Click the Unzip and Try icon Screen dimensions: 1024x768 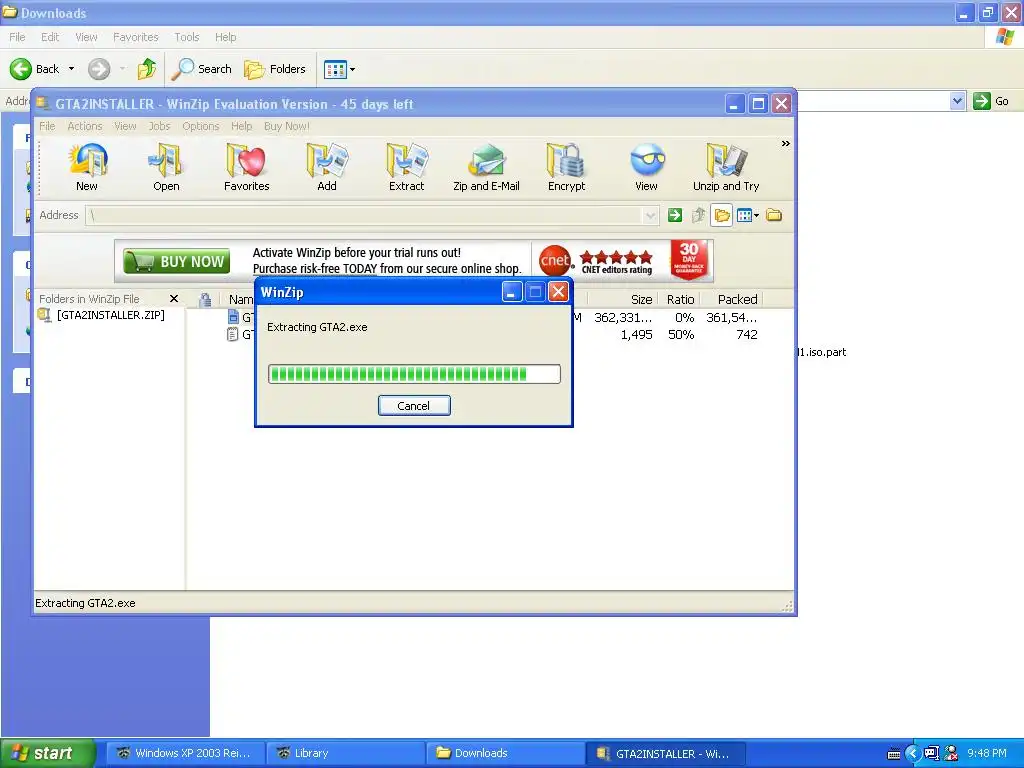[x=726, y=167]
